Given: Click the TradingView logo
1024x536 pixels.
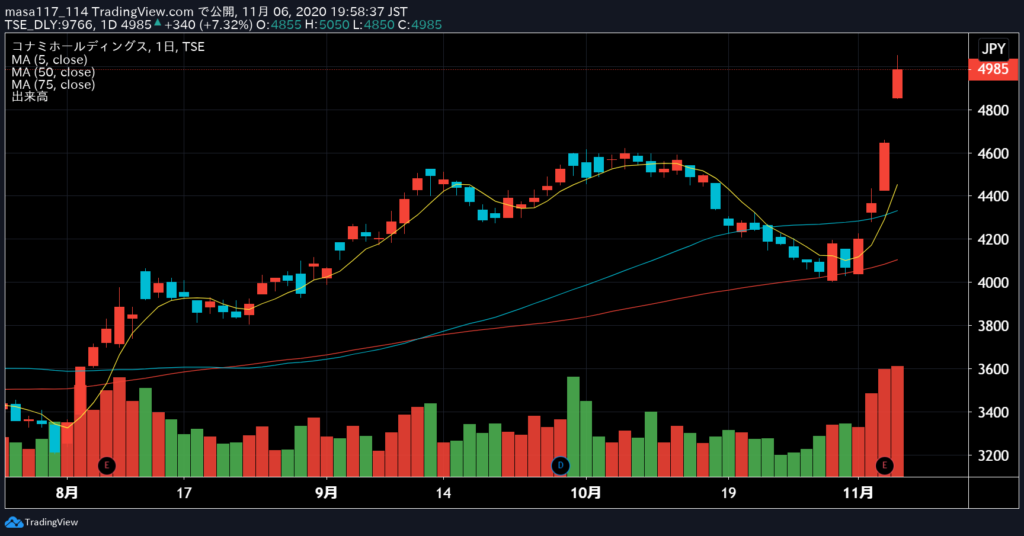Looking at the screenshot, I should (x=41, y=522).
